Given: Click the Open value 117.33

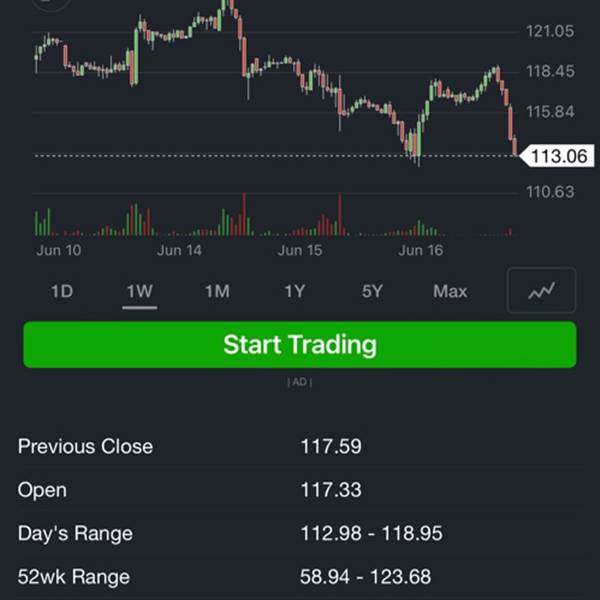Looking at the screenshot, I should click(331, 490).
